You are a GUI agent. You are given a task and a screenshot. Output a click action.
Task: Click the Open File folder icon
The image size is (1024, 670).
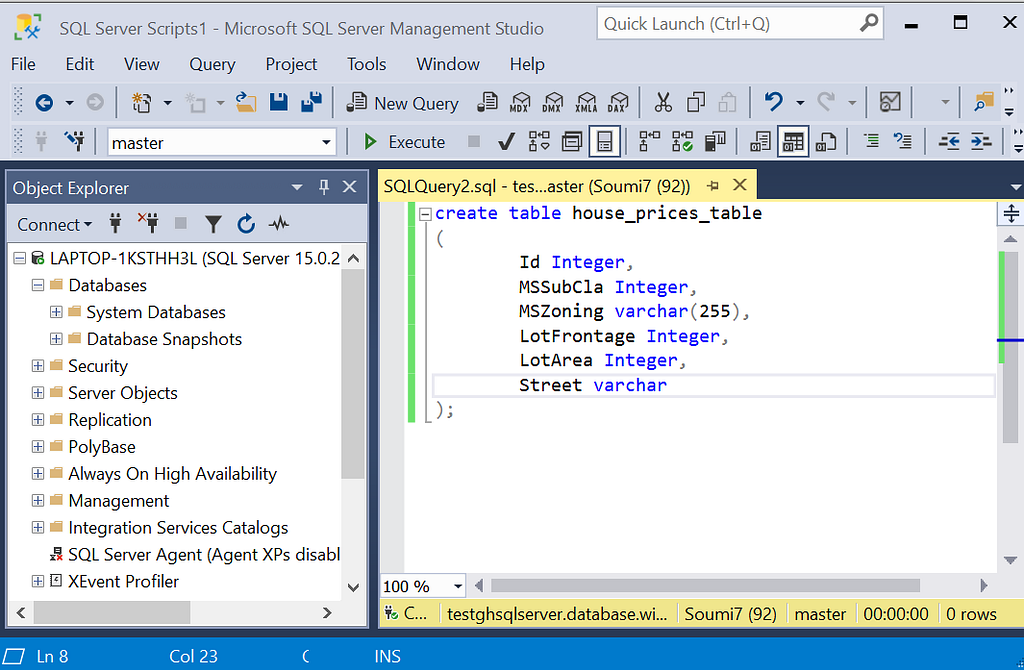[x=246, y=103]
